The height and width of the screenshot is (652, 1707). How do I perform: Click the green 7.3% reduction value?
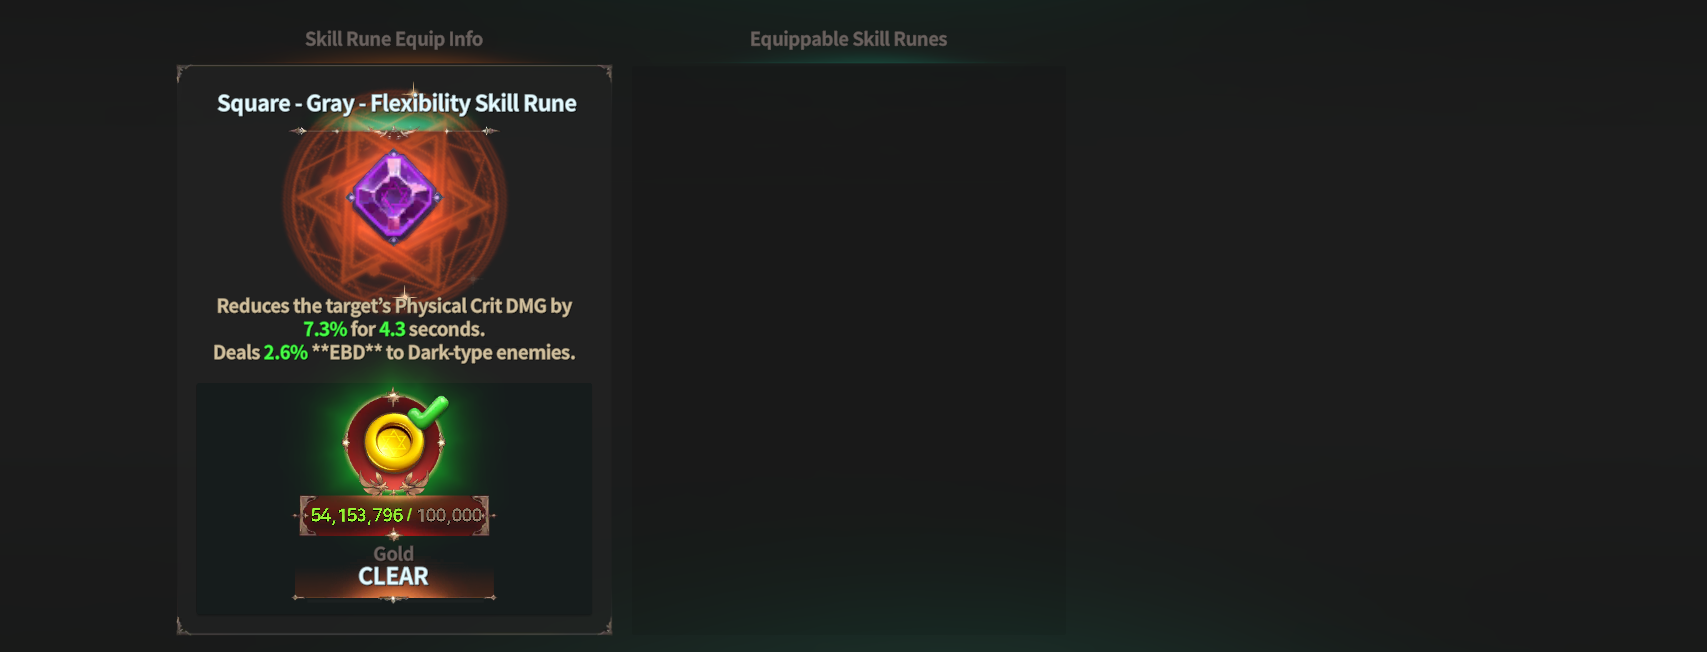325,329
